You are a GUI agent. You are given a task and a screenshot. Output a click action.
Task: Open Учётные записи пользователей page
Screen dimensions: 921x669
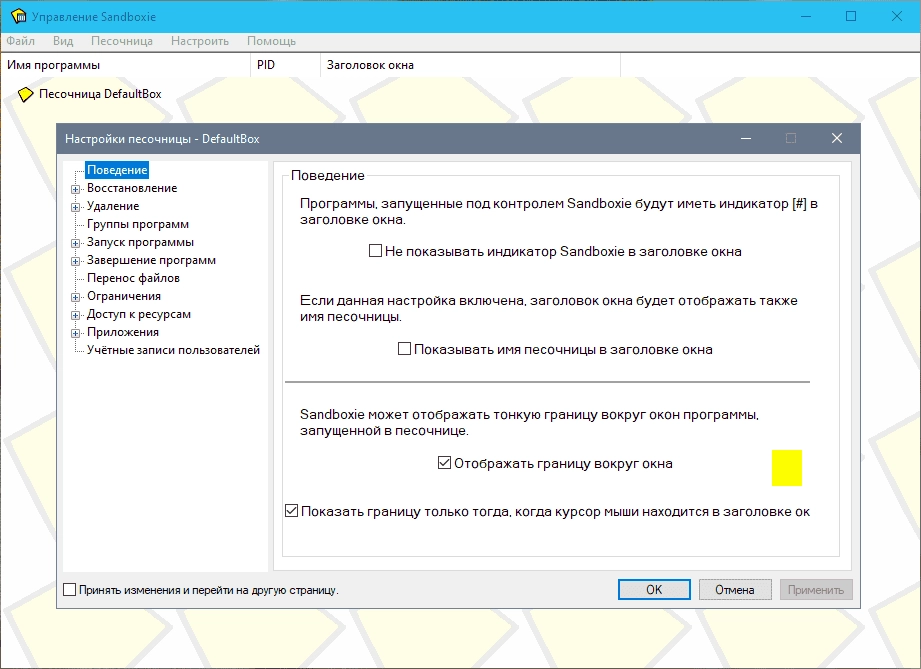pos(173,349)
